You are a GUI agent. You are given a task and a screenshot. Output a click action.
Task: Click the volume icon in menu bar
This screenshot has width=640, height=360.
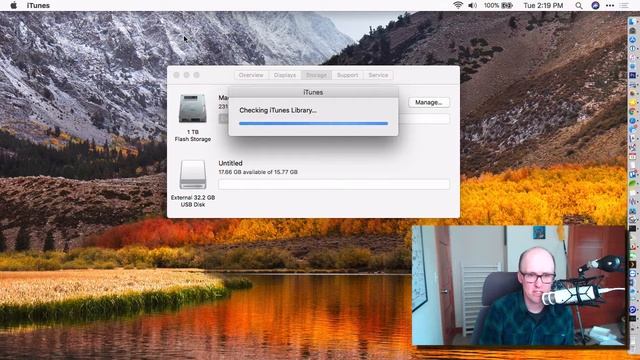point(472,5)
